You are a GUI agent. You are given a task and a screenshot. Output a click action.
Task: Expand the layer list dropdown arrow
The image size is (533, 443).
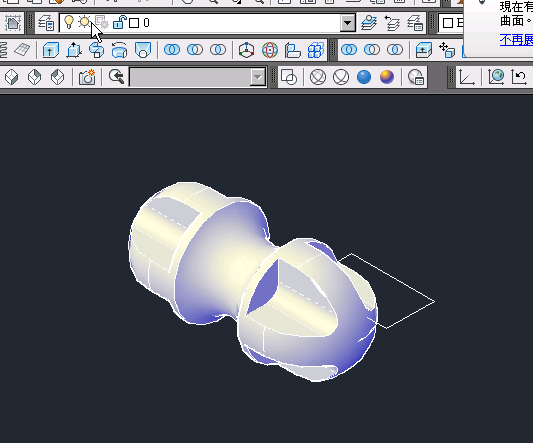[x=347, y=23]
